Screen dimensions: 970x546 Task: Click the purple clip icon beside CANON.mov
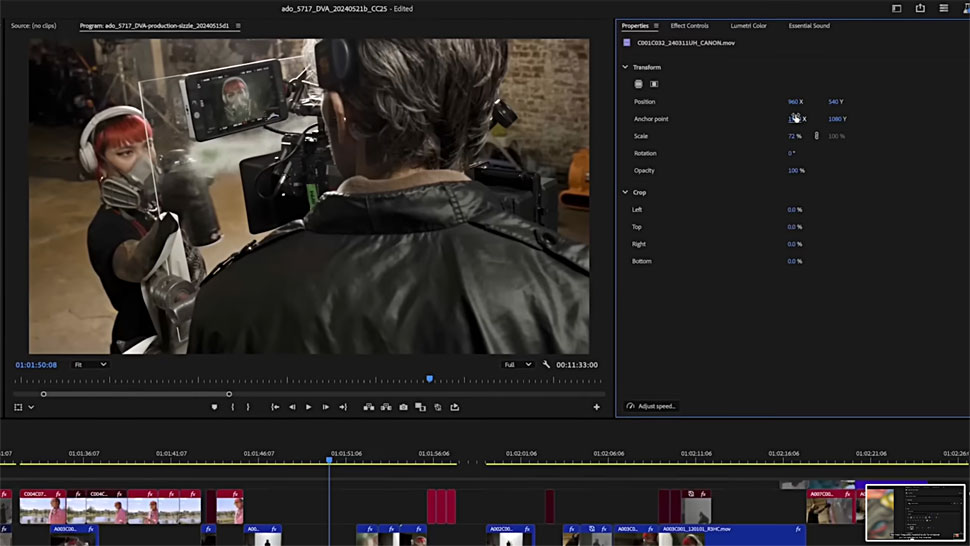(627, 43)
